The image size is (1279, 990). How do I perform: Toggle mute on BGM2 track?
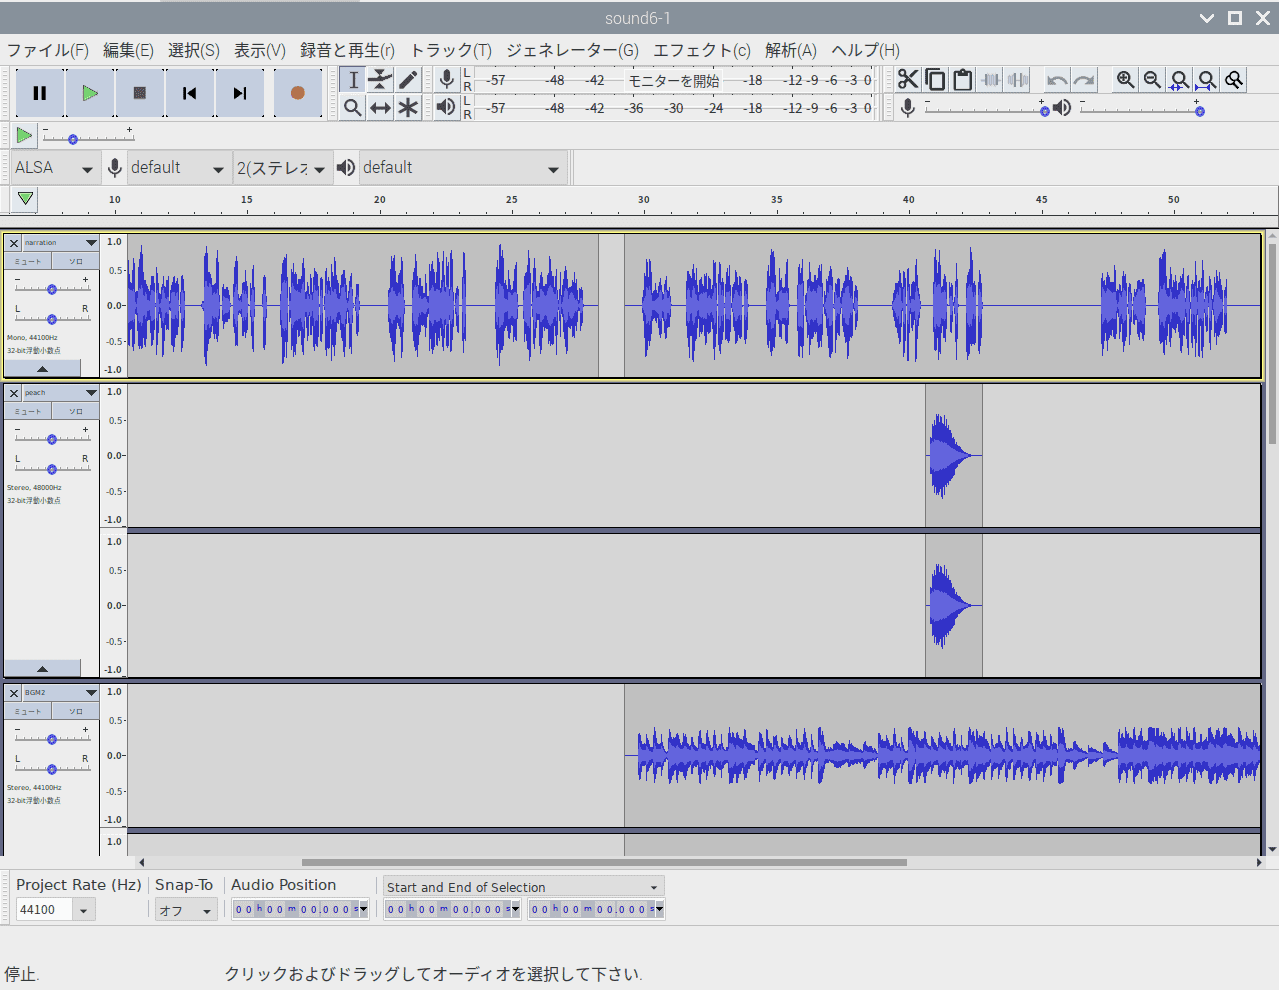[28, 711]
